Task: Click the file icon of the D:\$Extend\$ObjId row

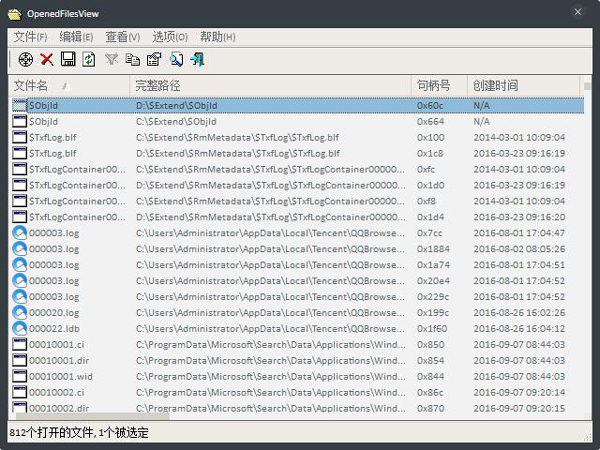Action: click(20, 105)
